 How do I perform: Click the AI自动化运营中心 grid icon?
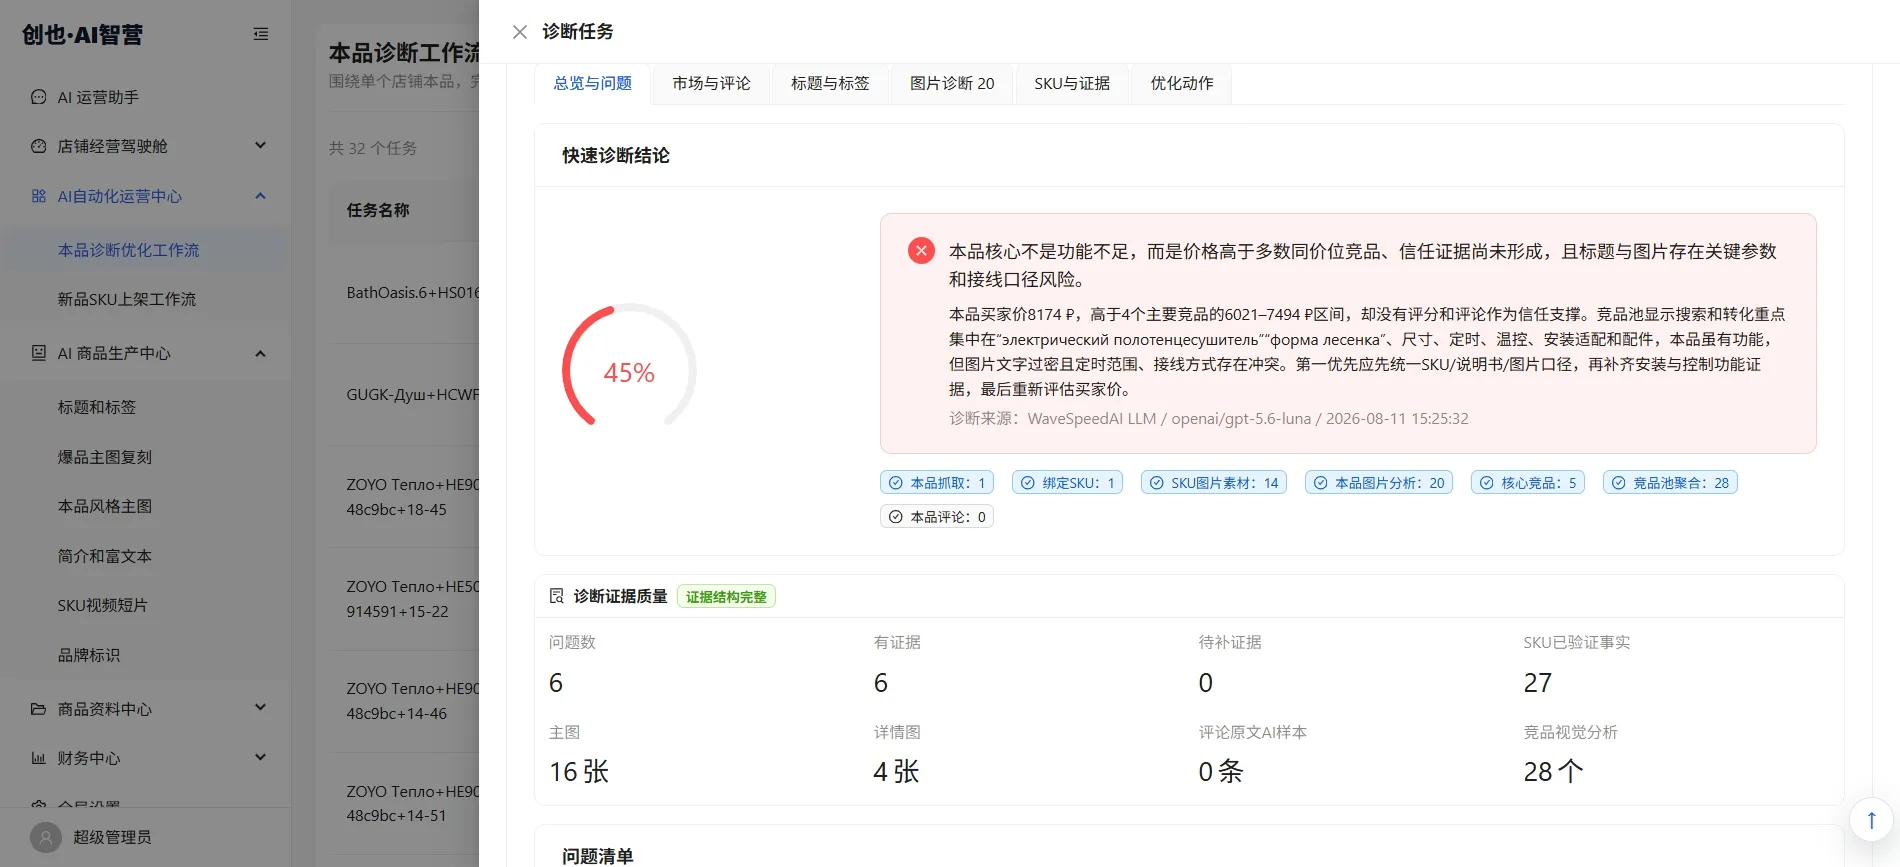click(x=39, y=196)
